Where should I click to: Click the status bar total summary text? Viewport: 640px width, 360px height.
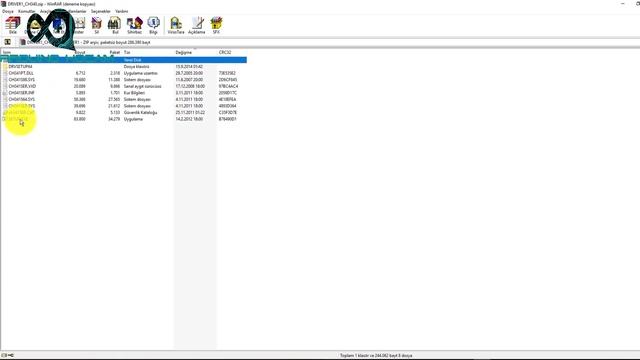point(376,356)
